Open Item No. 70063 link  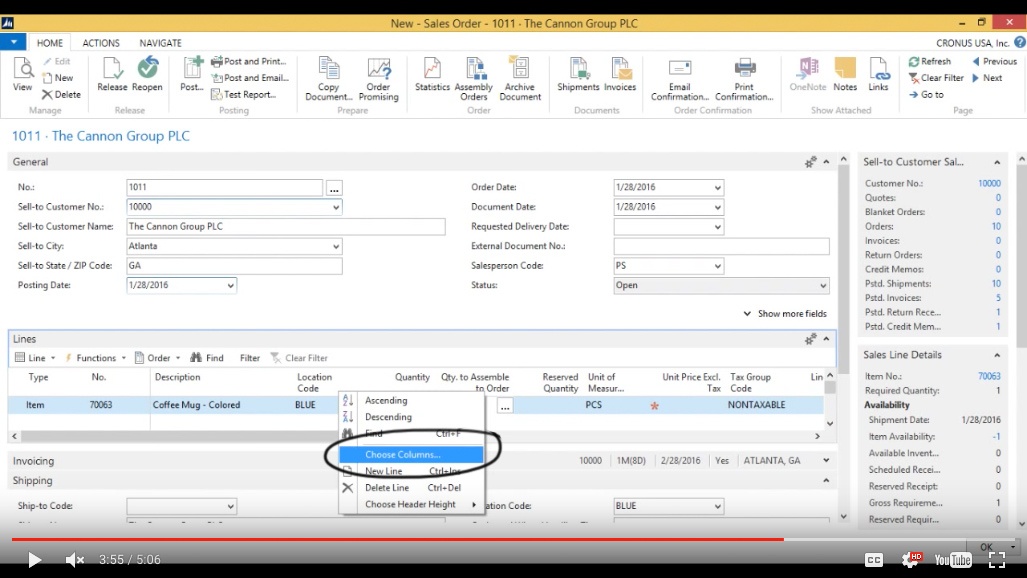click(989, 376)
